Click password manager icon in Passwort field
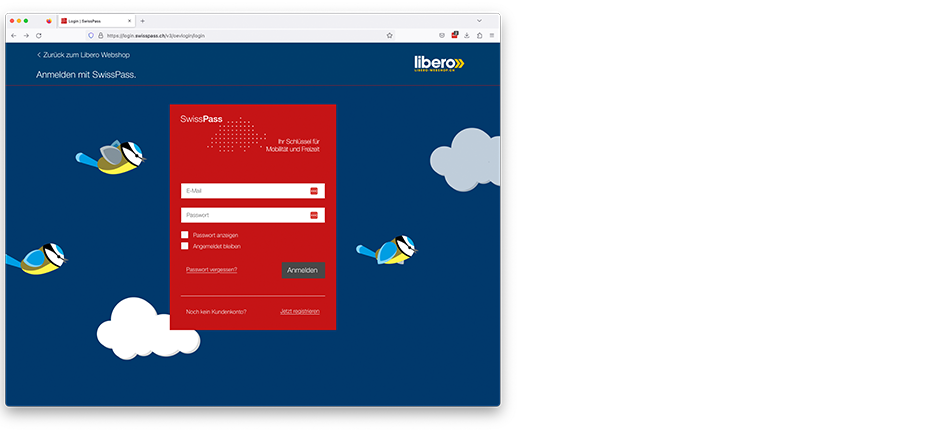939x432 pixels. 314,215
